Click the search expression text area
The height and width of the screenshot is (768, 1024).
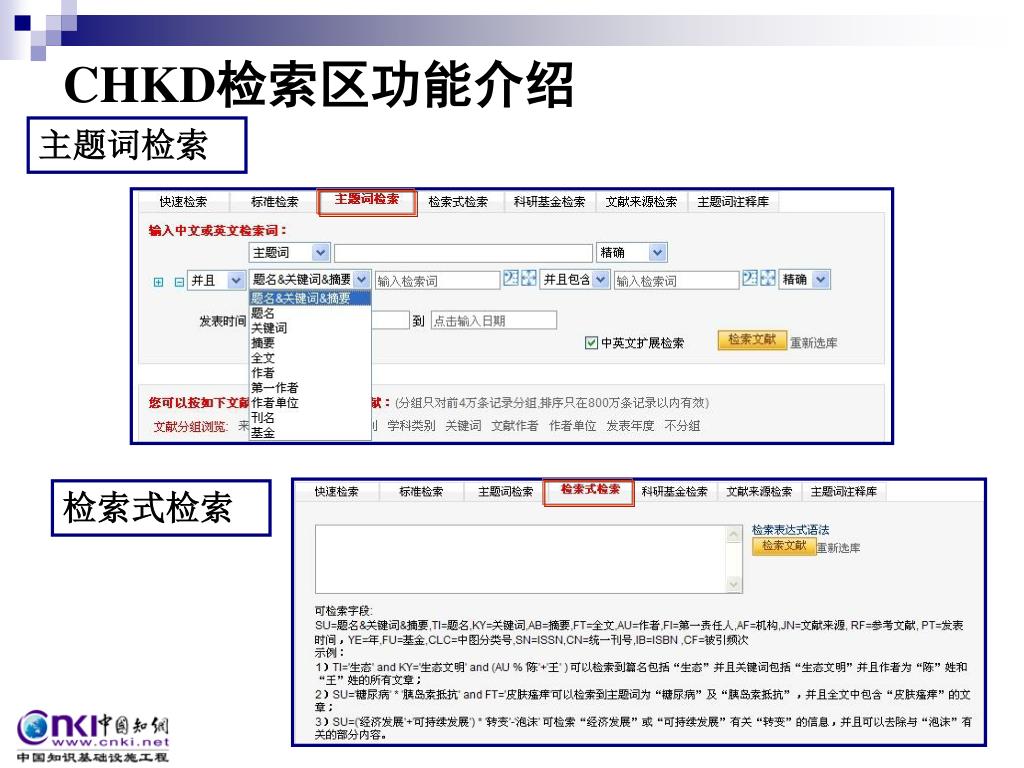[x=521, y=559]
